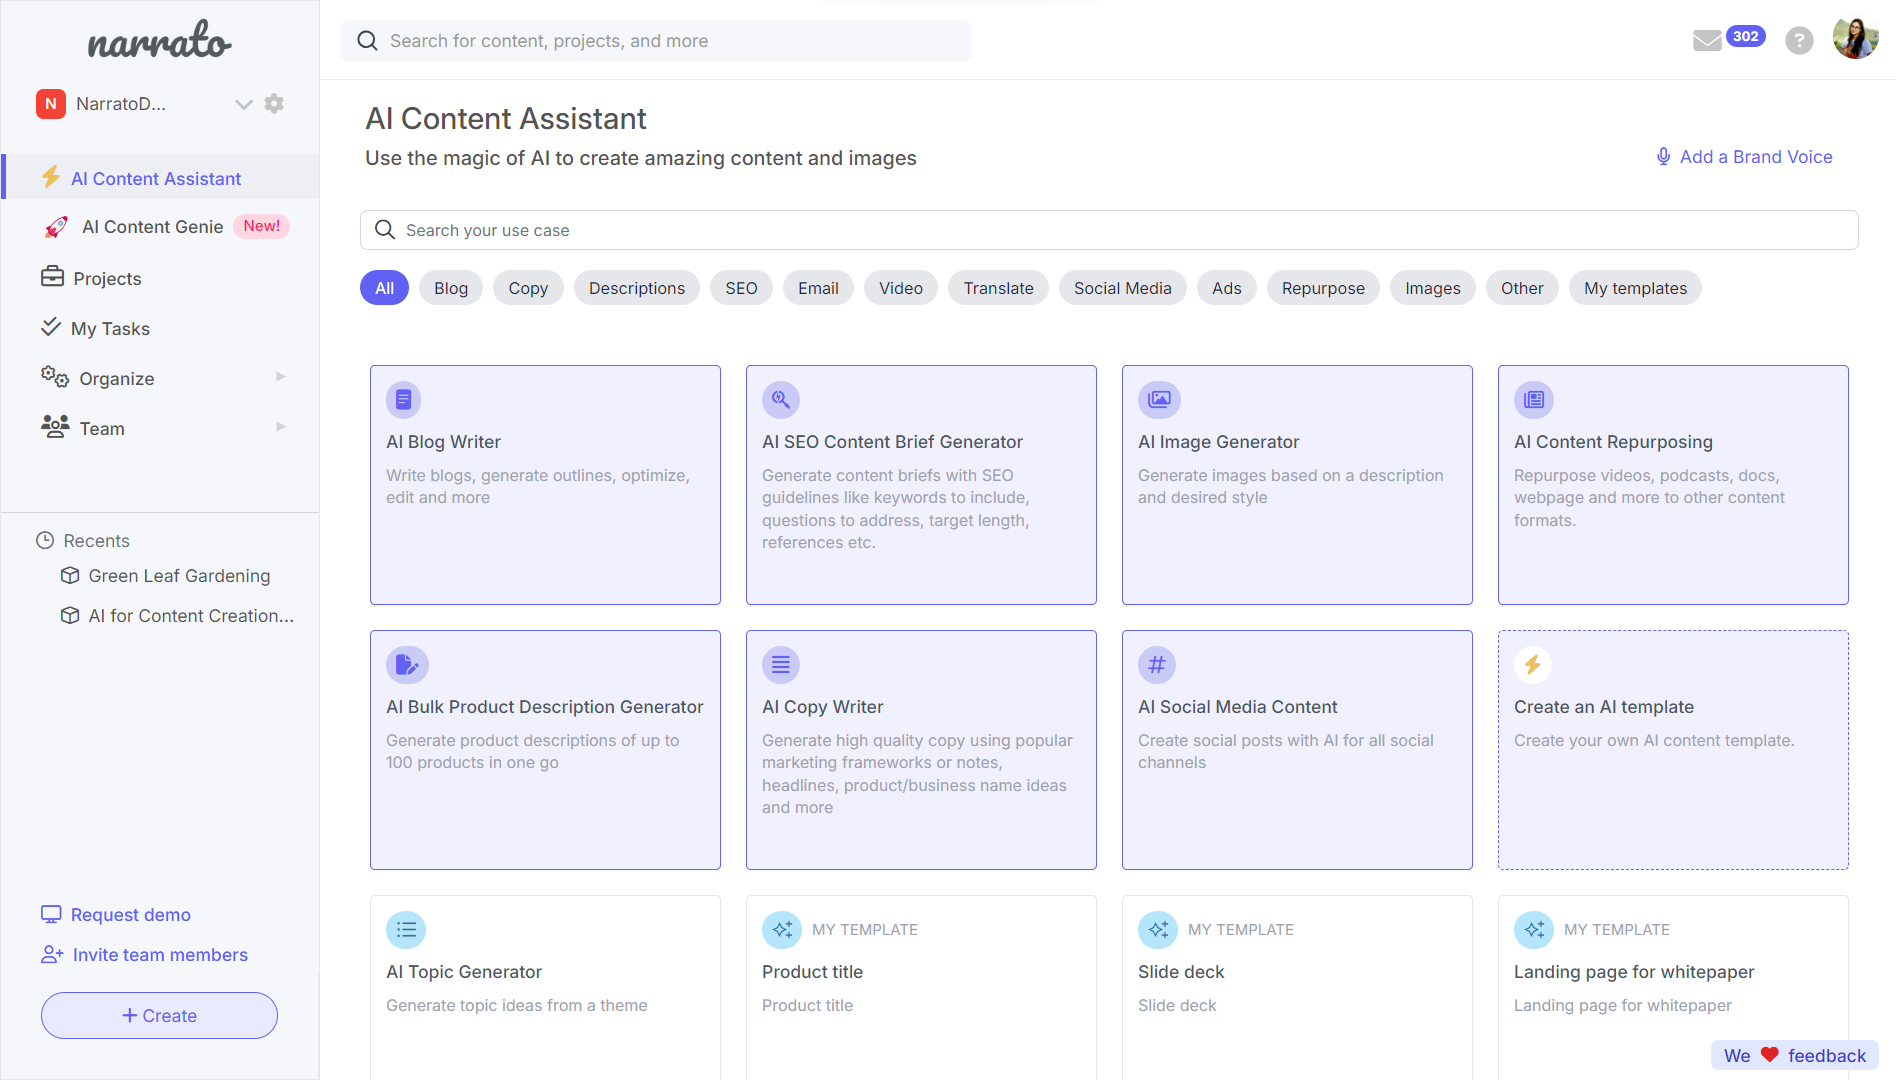Expand the Organize submenu arrow
Screen dimensions: 1896x1080
point(281,377)
